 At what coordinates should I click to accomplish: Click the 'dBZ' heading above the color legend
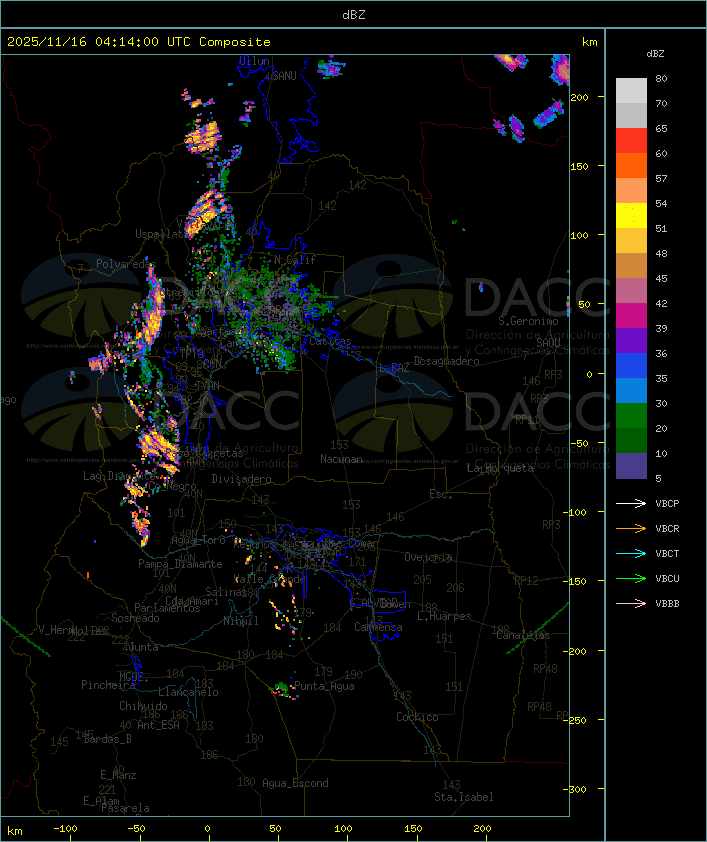coord(655,54)
